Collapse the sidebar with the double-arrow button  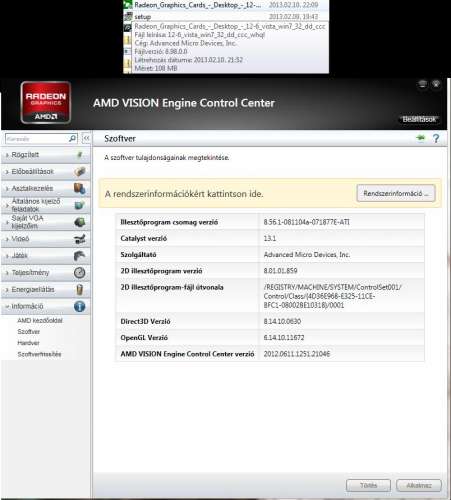[86, 138]
